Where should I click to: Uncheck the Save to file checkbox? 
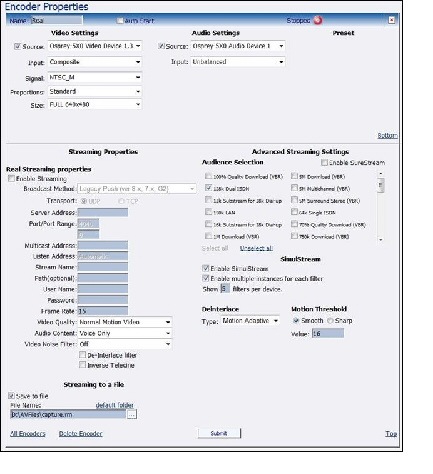pyautogui.click(x=11, y=396)
